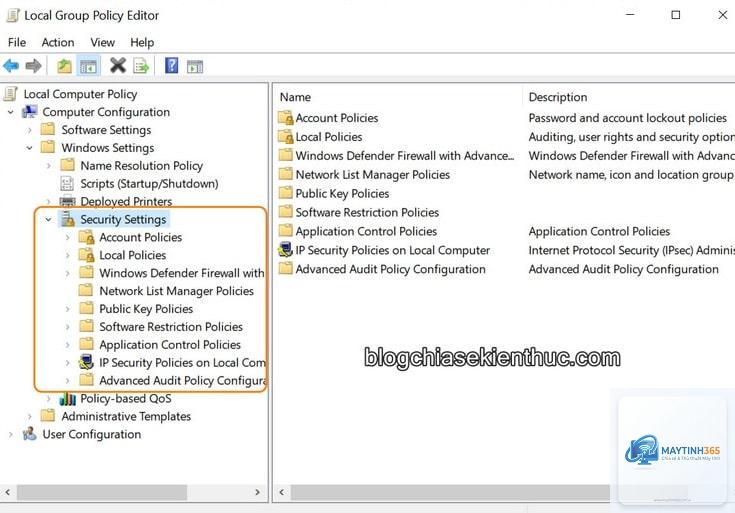The image size is (735, 513).
Task: Click Computer Configuration icon in tree
Action: coord(30,112)
